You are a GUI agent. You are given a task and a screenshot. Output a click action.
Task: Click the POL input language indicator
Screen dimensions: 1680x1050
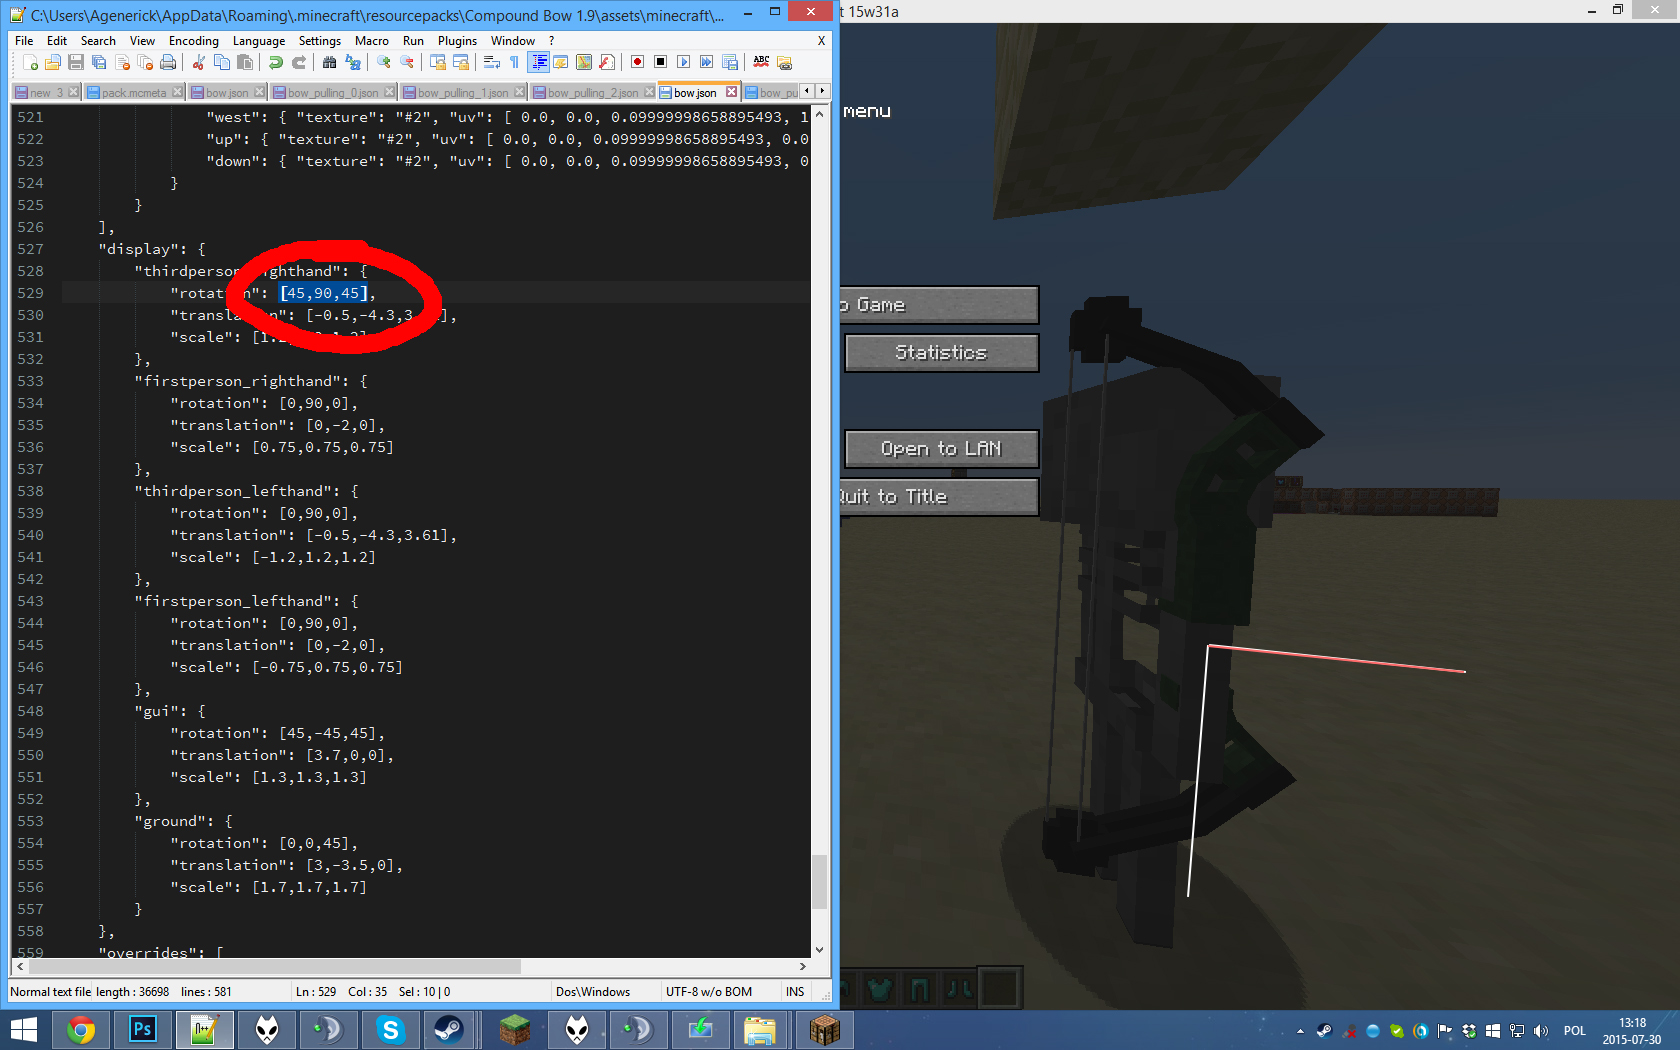click(x=1575, y=1031)
